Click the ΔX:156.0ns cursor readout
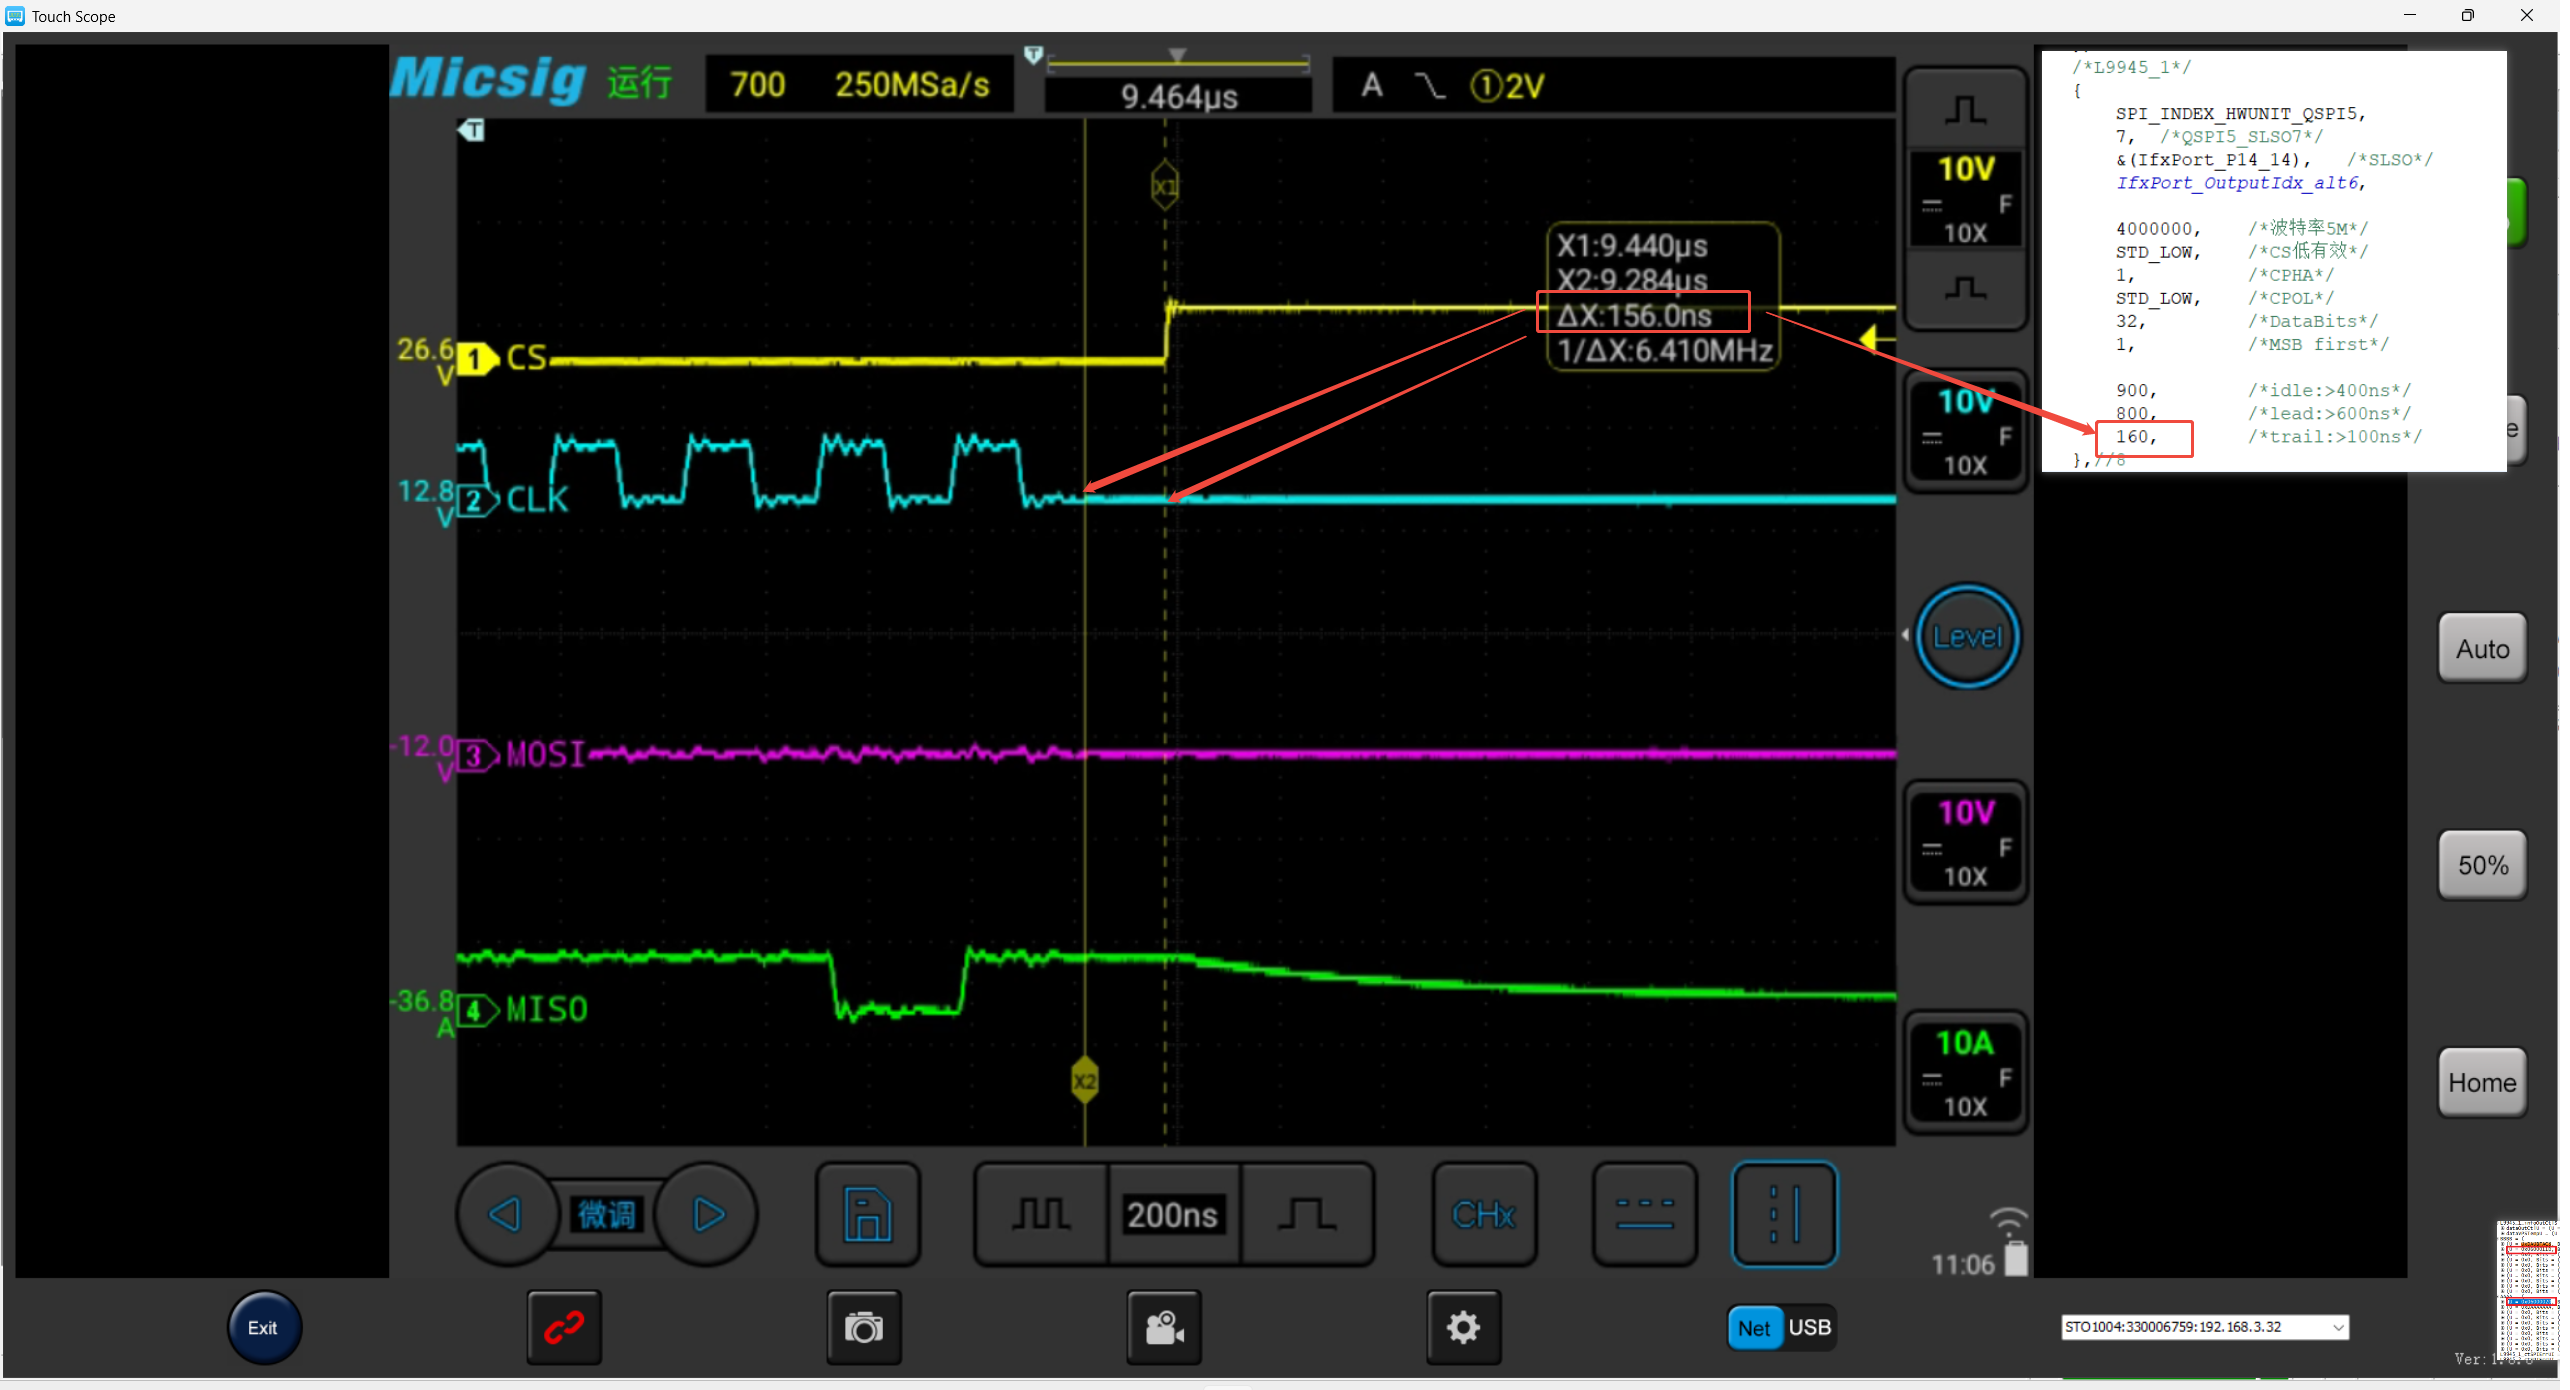The height and width of the screenshot is (1390, 2570). 1635,316
